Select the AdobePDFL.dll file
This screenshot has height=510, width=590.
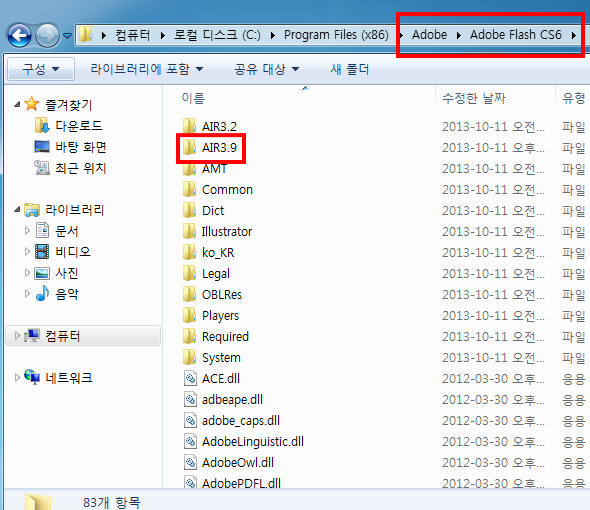coord(241,483)
